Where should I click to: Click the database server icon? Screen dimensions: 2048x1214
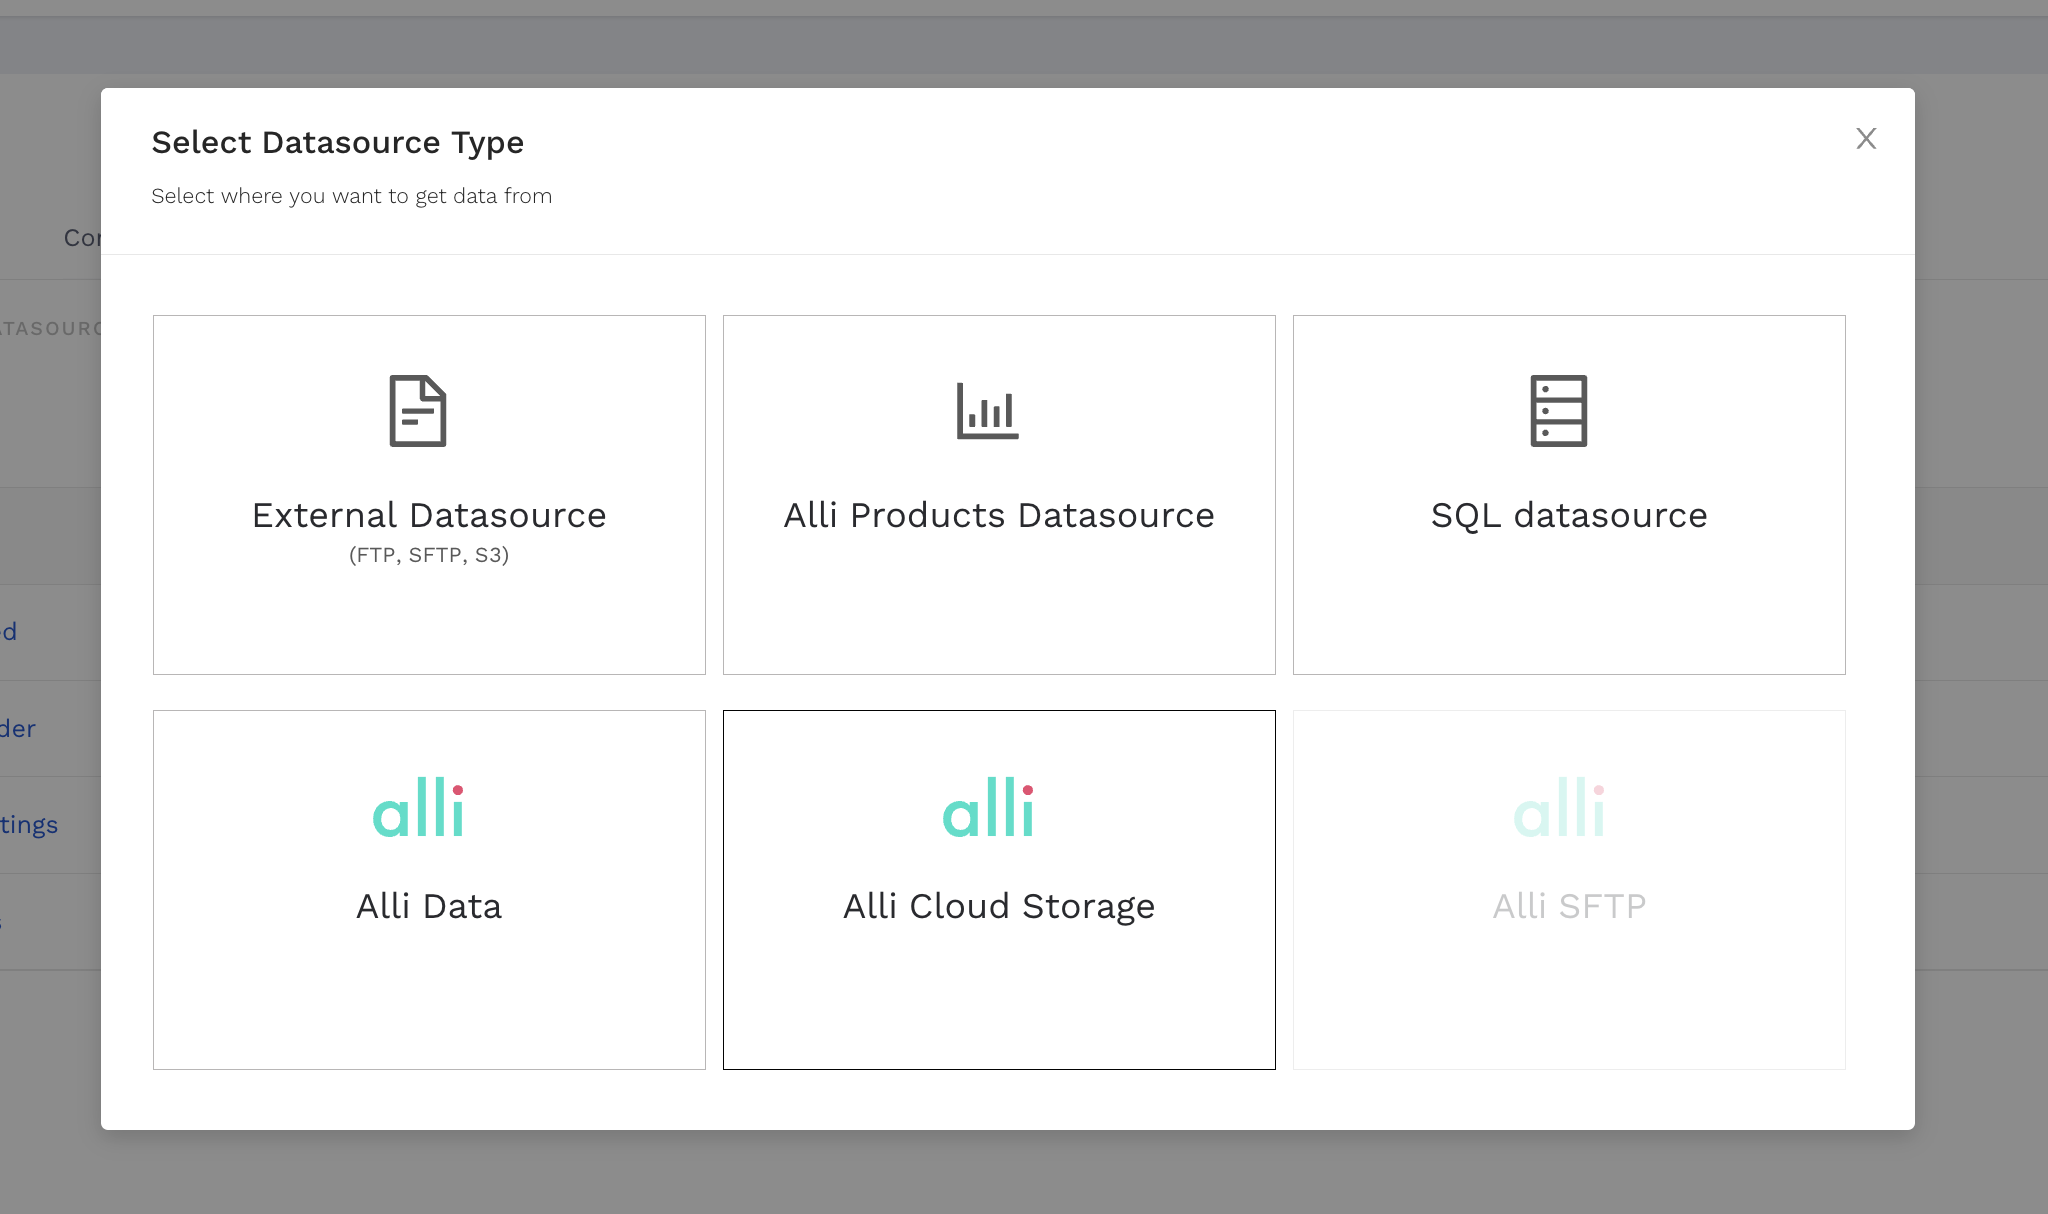pyautogui.click(x=1558, y=411)
